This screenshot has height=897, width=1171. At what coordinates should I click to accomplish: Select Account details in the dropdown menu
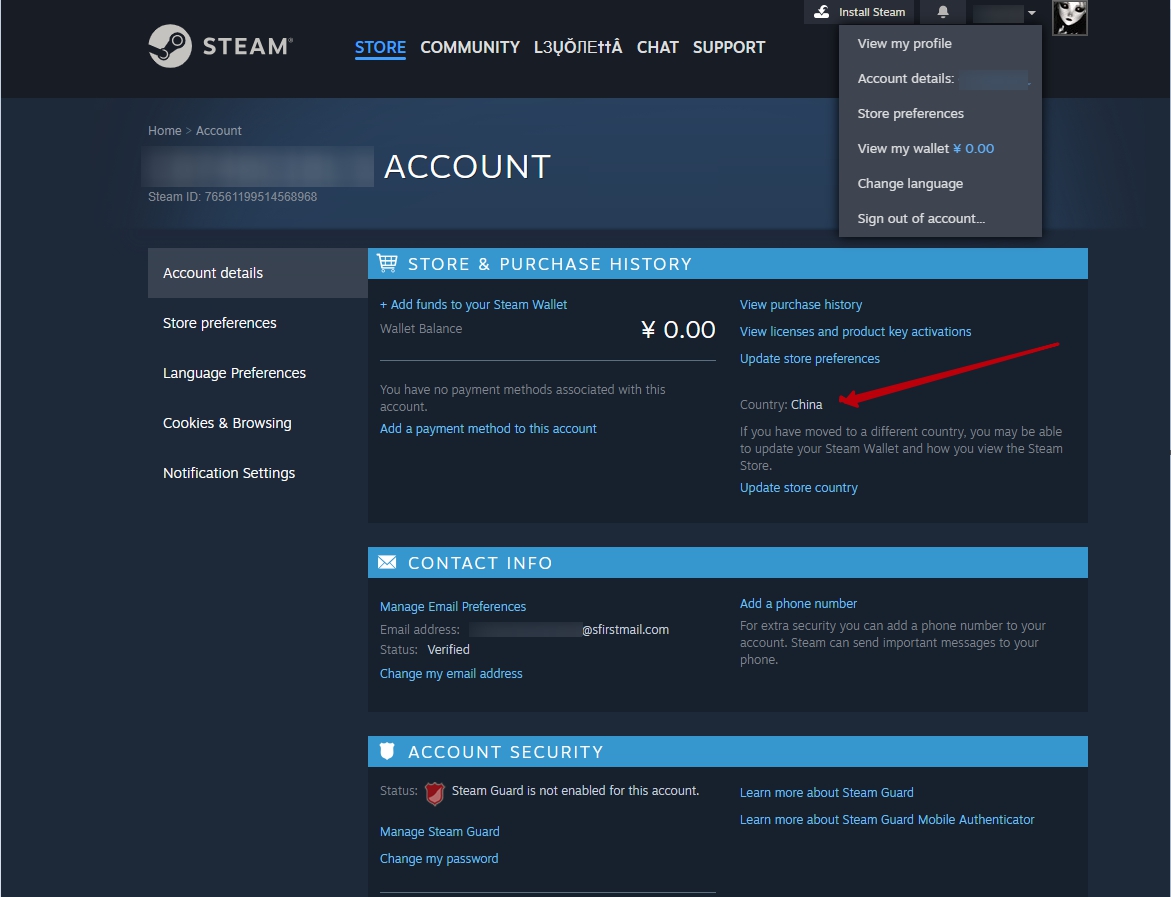(940, 78)
